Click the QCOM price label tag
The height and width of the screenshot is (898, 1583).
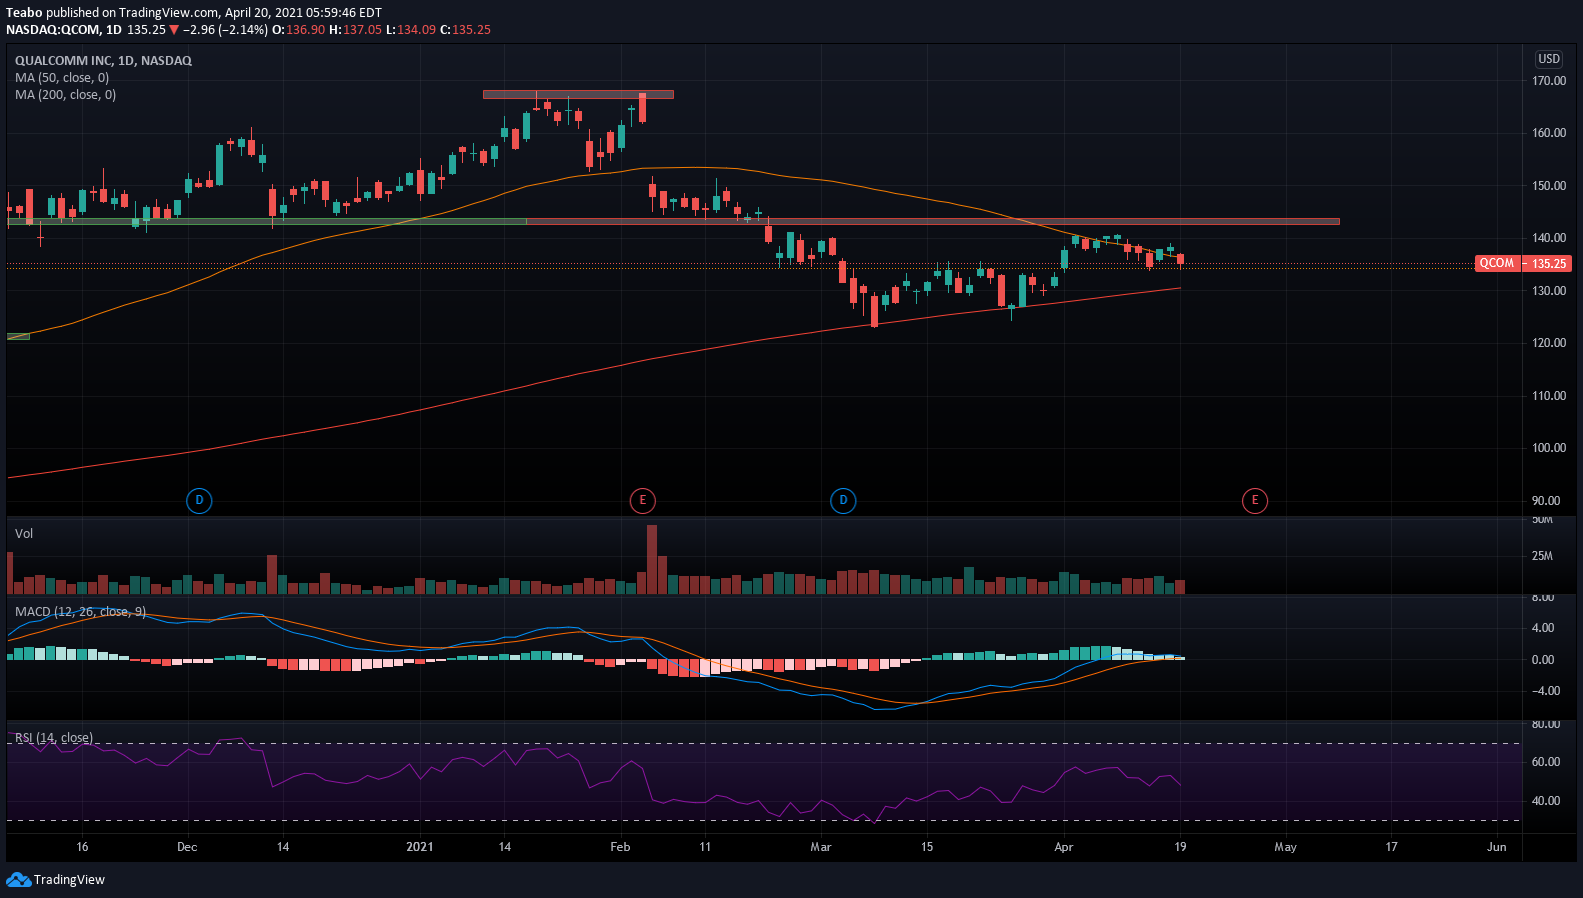point(1497,264)
